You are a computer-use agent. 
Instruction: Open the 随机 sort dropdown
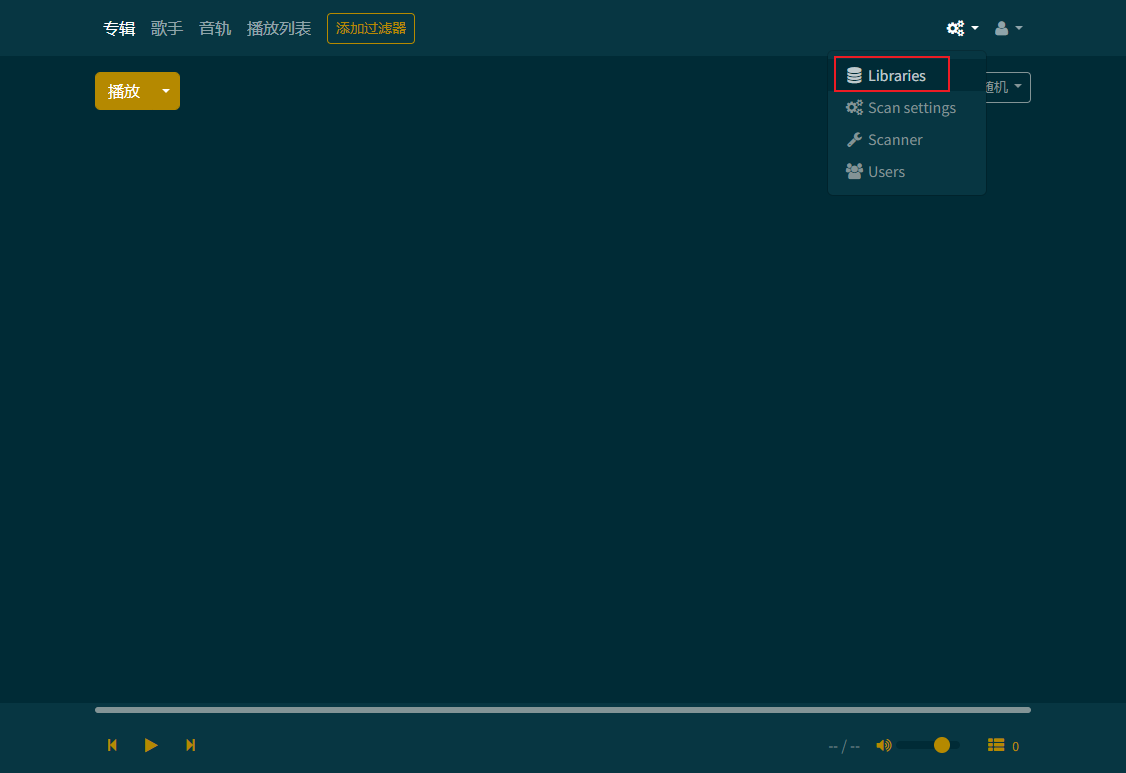1005,87
